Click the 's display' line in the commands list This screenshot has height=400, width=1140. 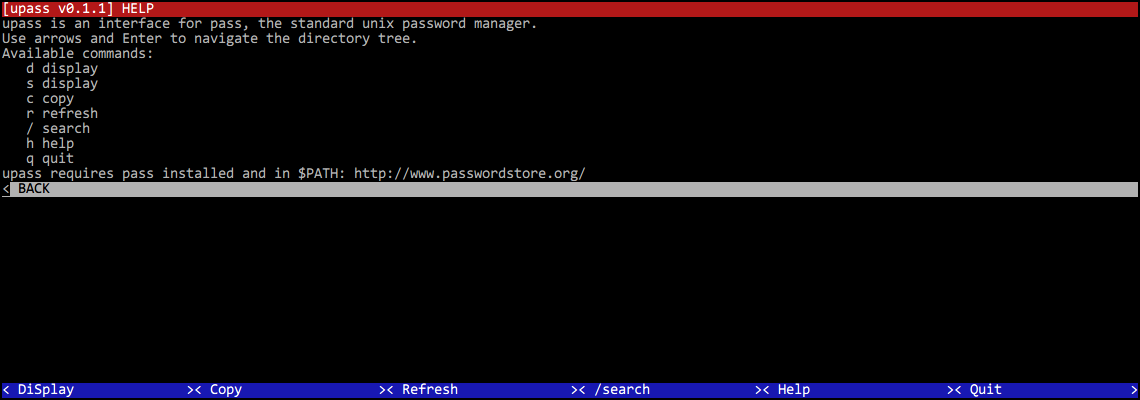point(62,84)
